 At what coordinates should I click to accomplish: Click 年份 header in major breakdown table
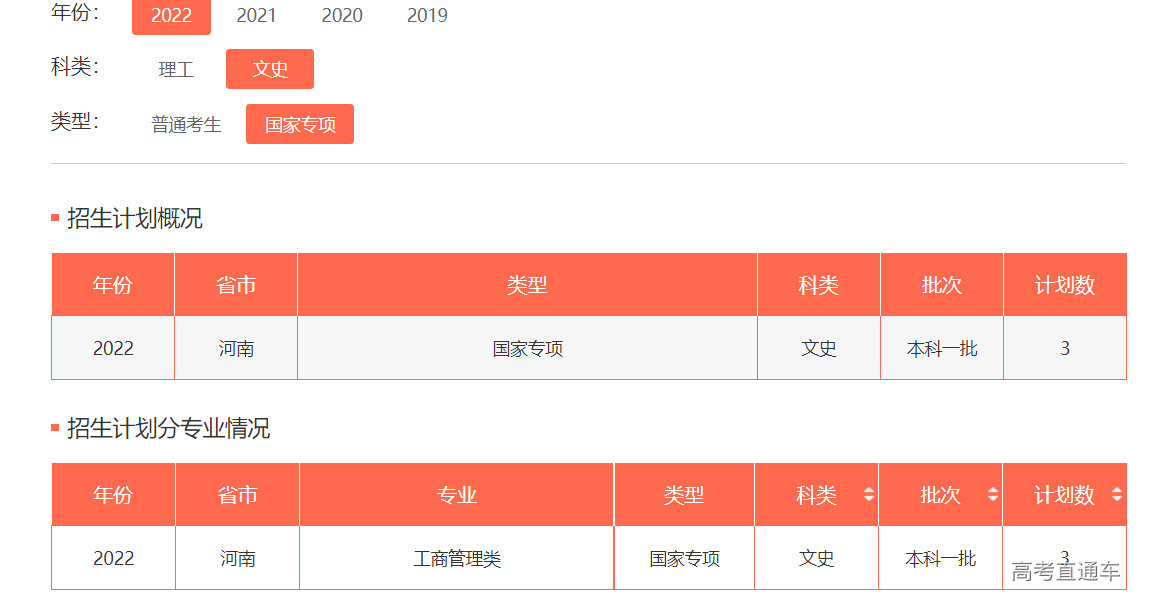pyautogui.click(x=113, y=495)
